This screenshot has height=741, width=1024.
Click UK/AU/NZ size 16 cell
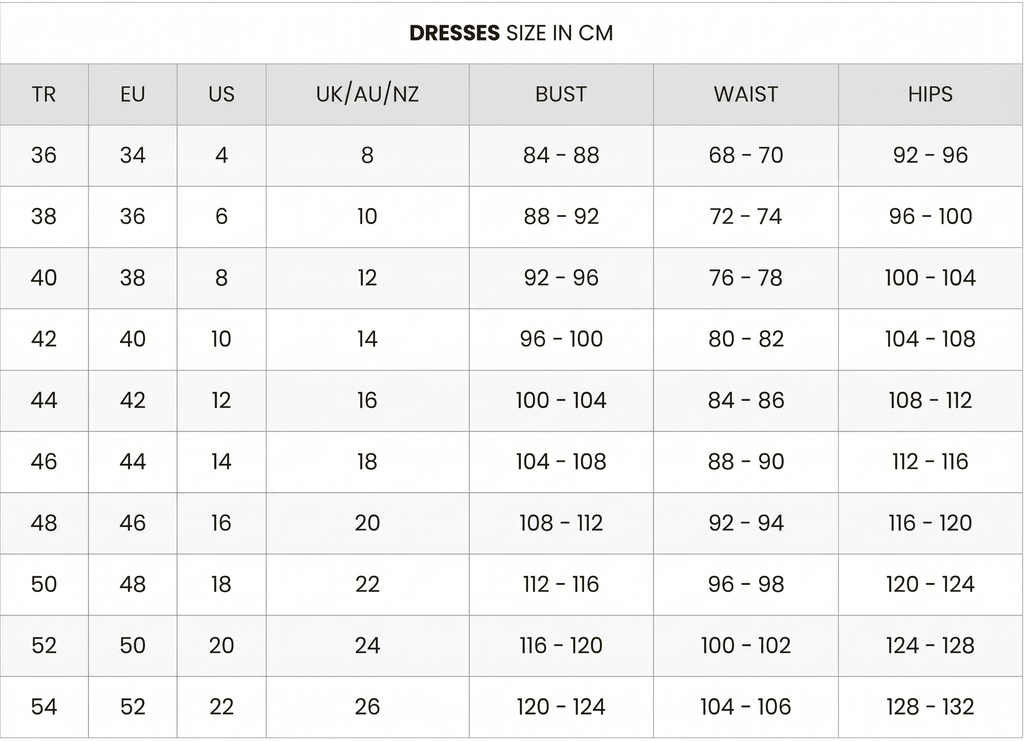(367, 401)
